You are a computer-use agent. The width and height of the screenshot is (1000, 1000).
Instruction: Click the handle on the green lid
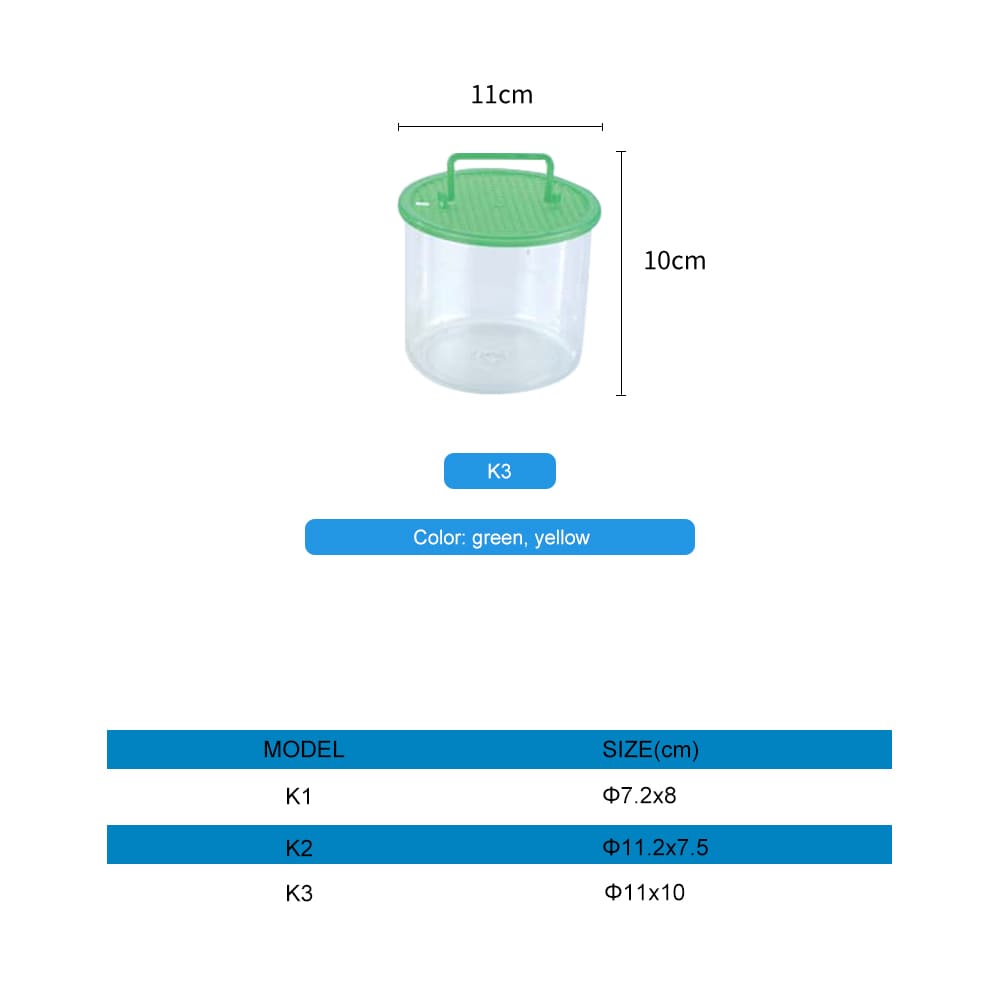pos(499,160)
